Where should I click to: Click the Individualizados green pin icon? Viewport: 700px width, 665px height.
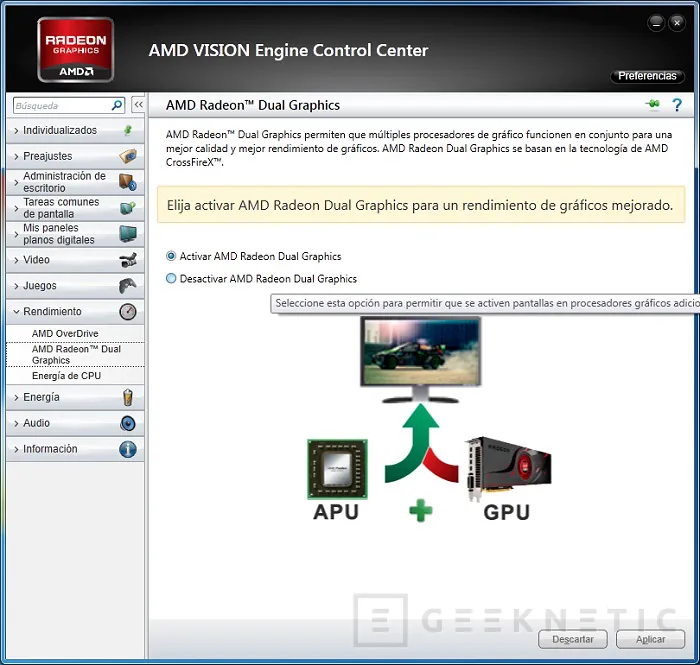128,130
